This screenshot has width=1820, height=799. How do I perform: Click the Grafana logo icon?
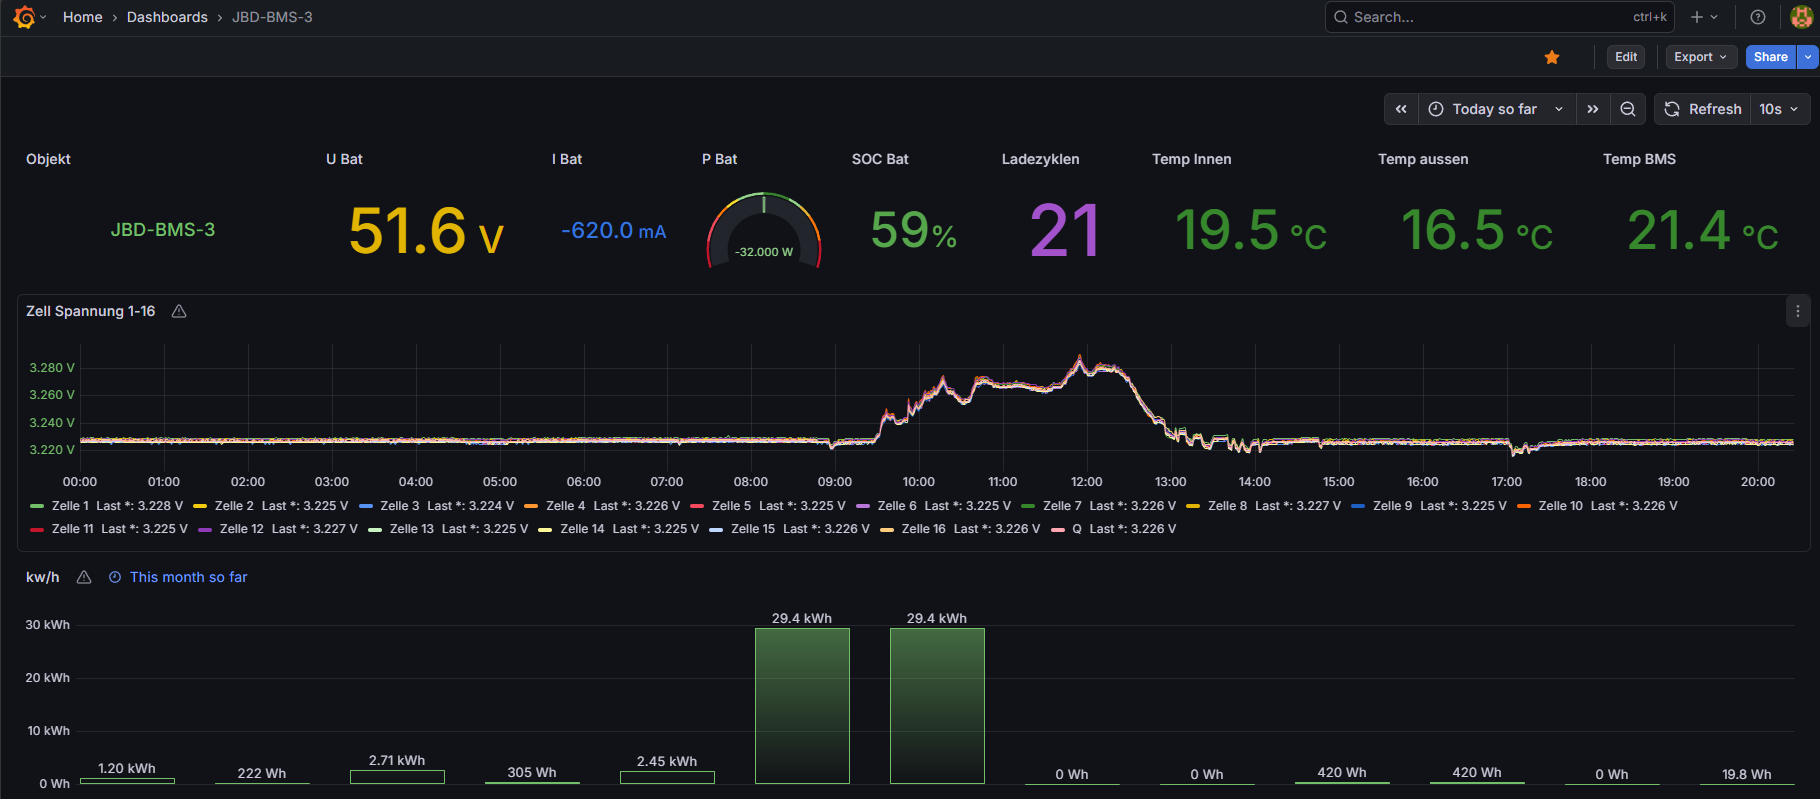[24, 17]
